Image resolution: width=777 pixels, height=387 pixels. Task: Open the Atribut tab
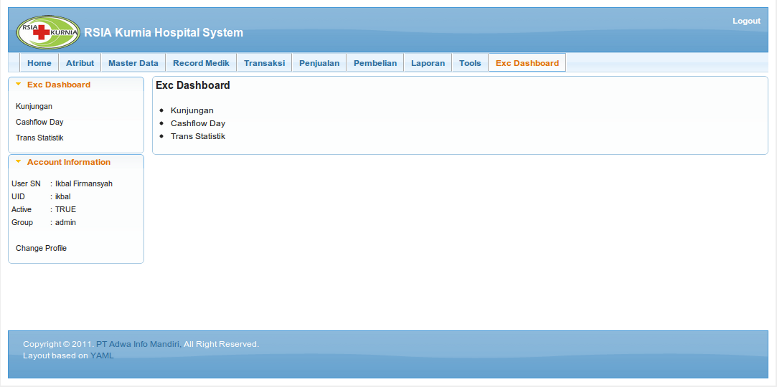coord(80,63)
